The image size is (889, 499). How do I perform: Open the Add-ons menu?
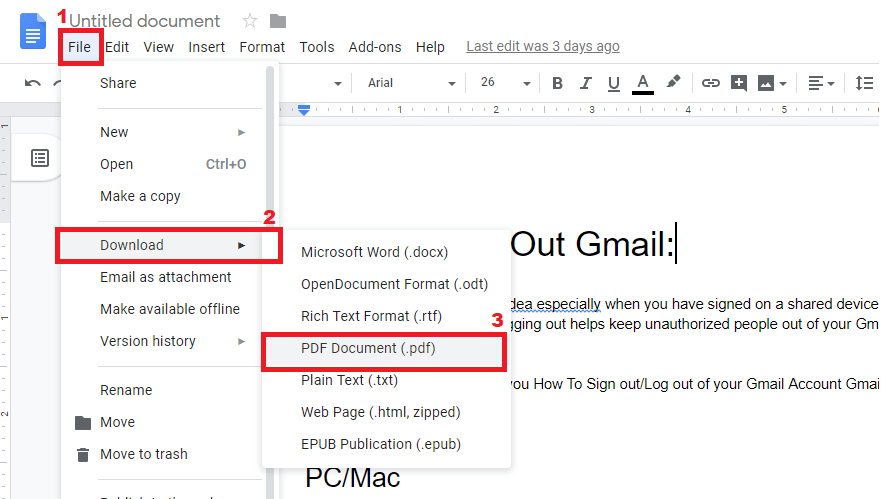pos(375,47)
